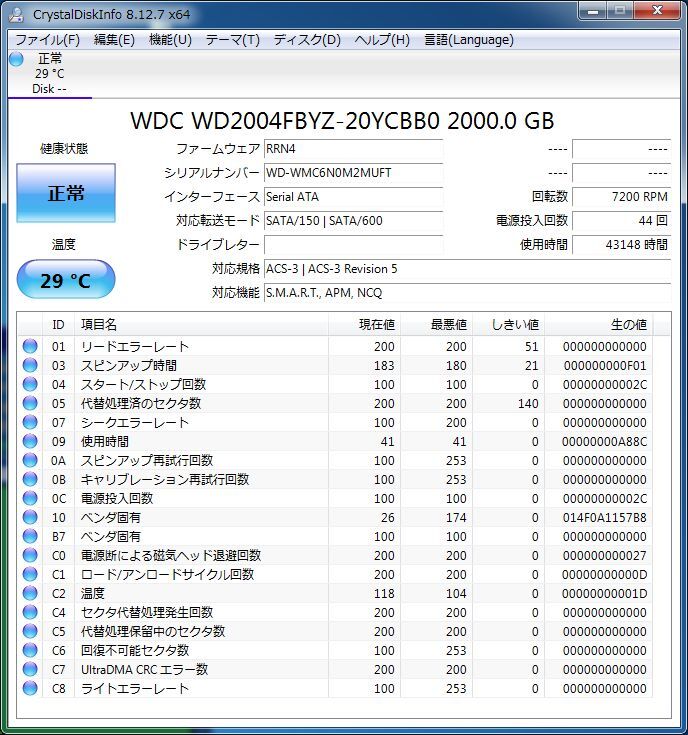Click the ID column header
This screenshot has width=688, height=735.
coord(58,324)
